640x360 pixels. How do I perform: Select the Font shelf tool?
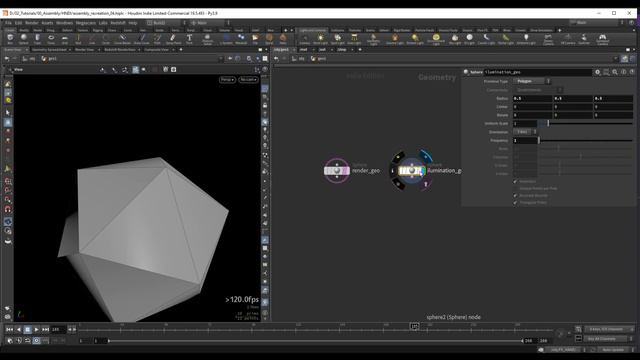pos(189,39)
